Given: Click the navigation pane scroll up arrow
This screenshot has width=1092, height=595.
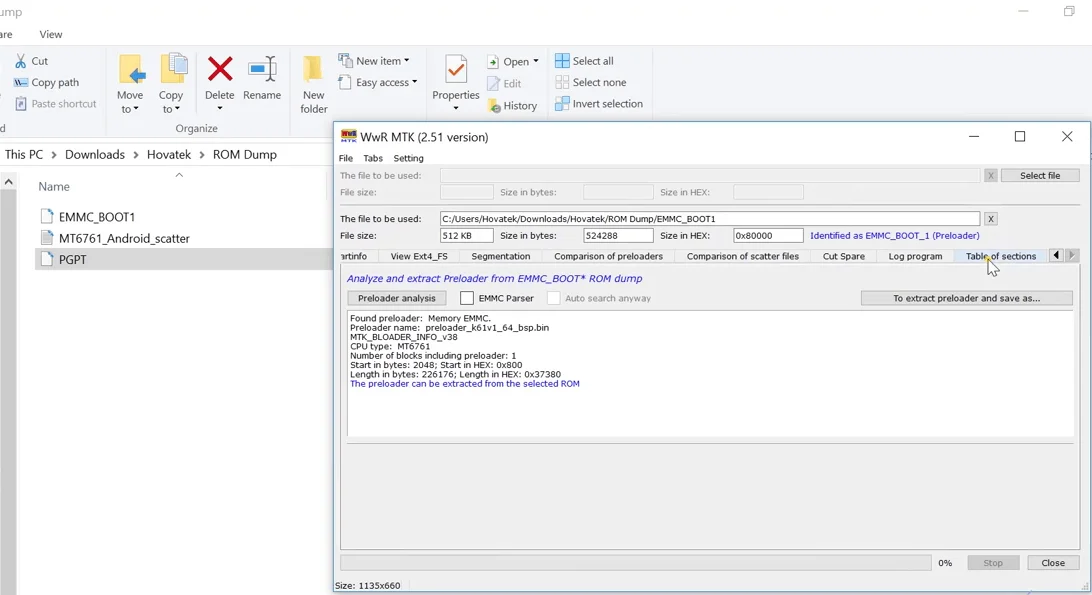Looking at the screenshot, I should [8, 182].
